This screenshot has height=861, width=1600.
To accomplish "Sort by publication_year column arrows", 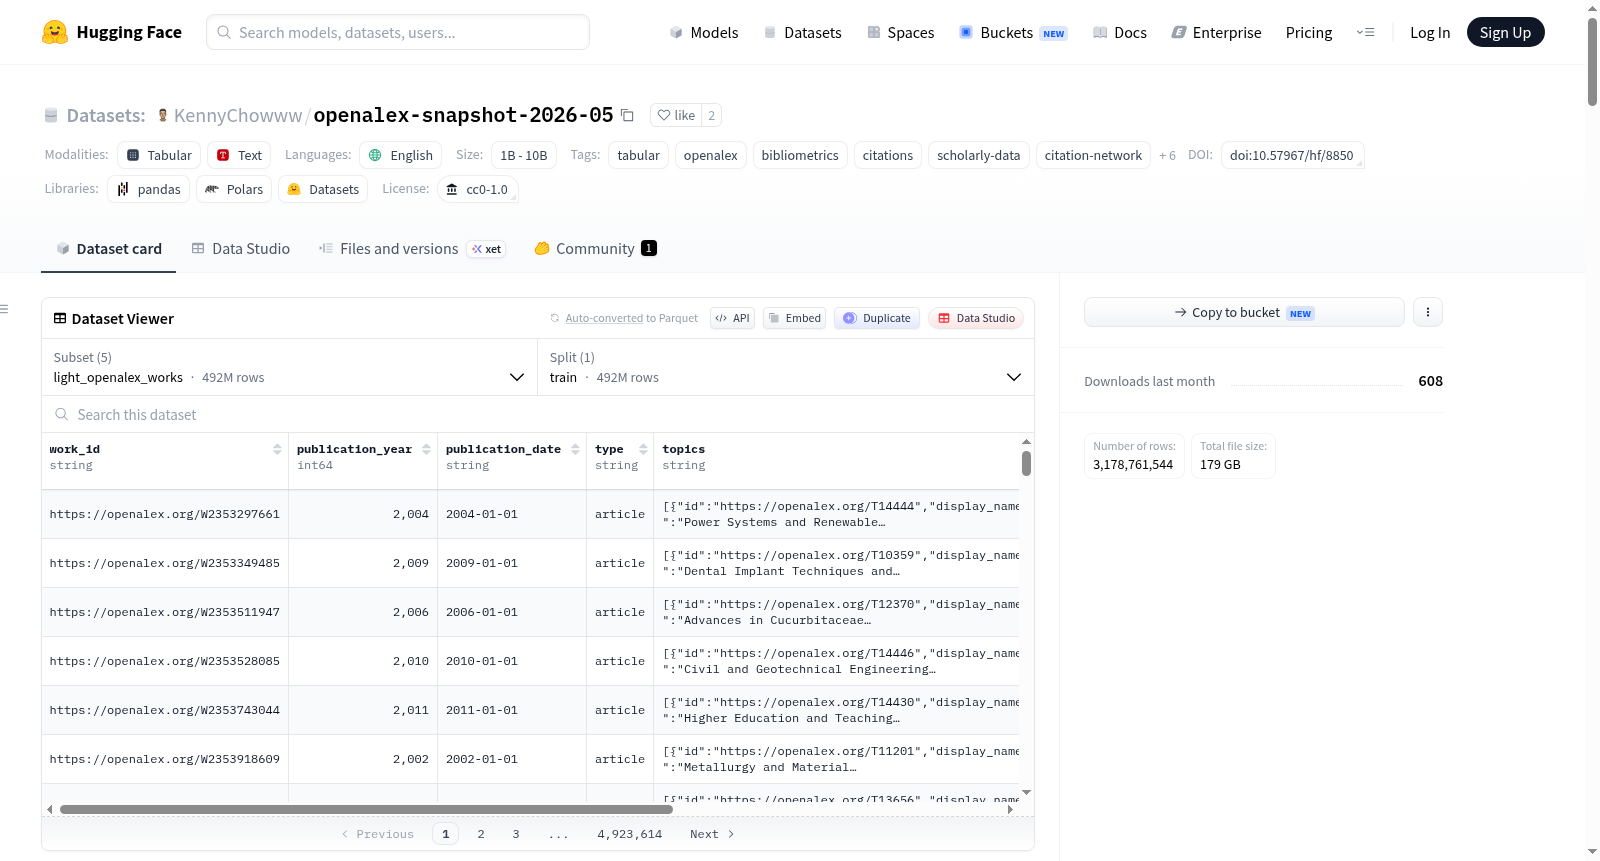I will point(426,449).
